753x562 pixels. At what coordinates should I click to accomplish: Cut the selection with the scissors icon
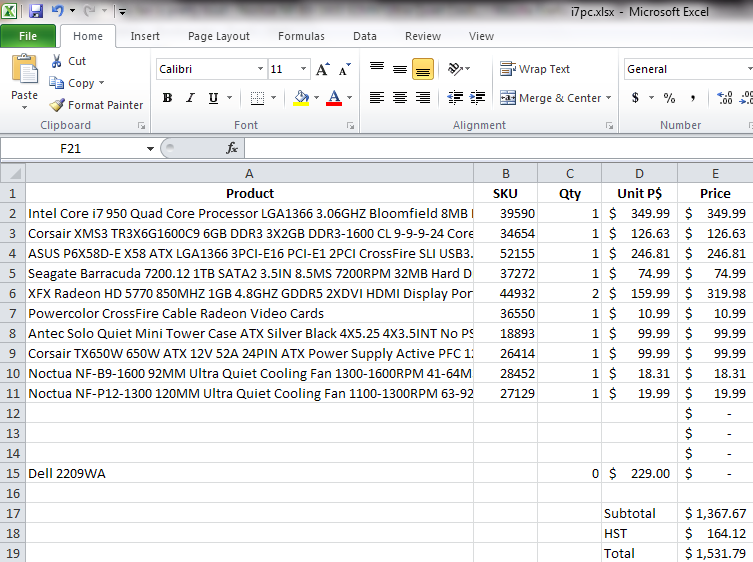click(x=57, y=61)
